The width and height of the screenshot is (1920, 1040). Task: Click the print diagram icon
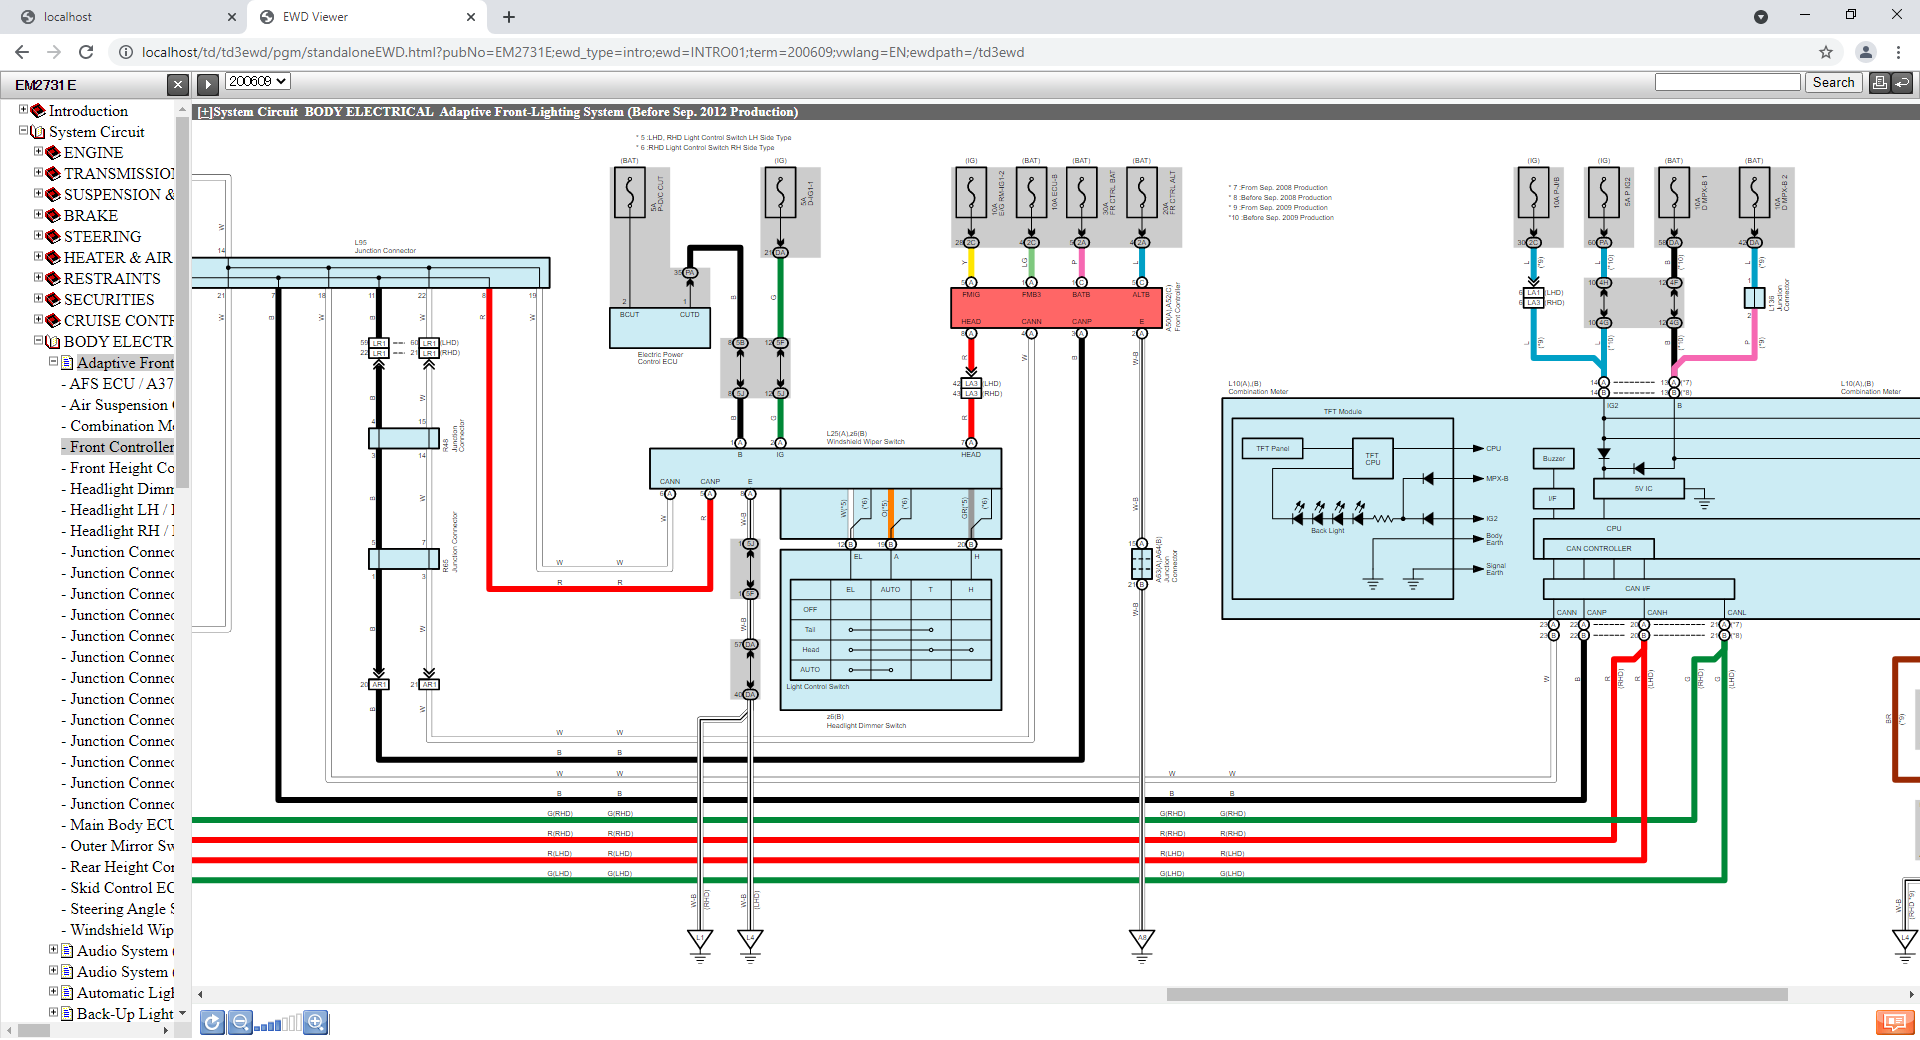(x=1880, y=83)
